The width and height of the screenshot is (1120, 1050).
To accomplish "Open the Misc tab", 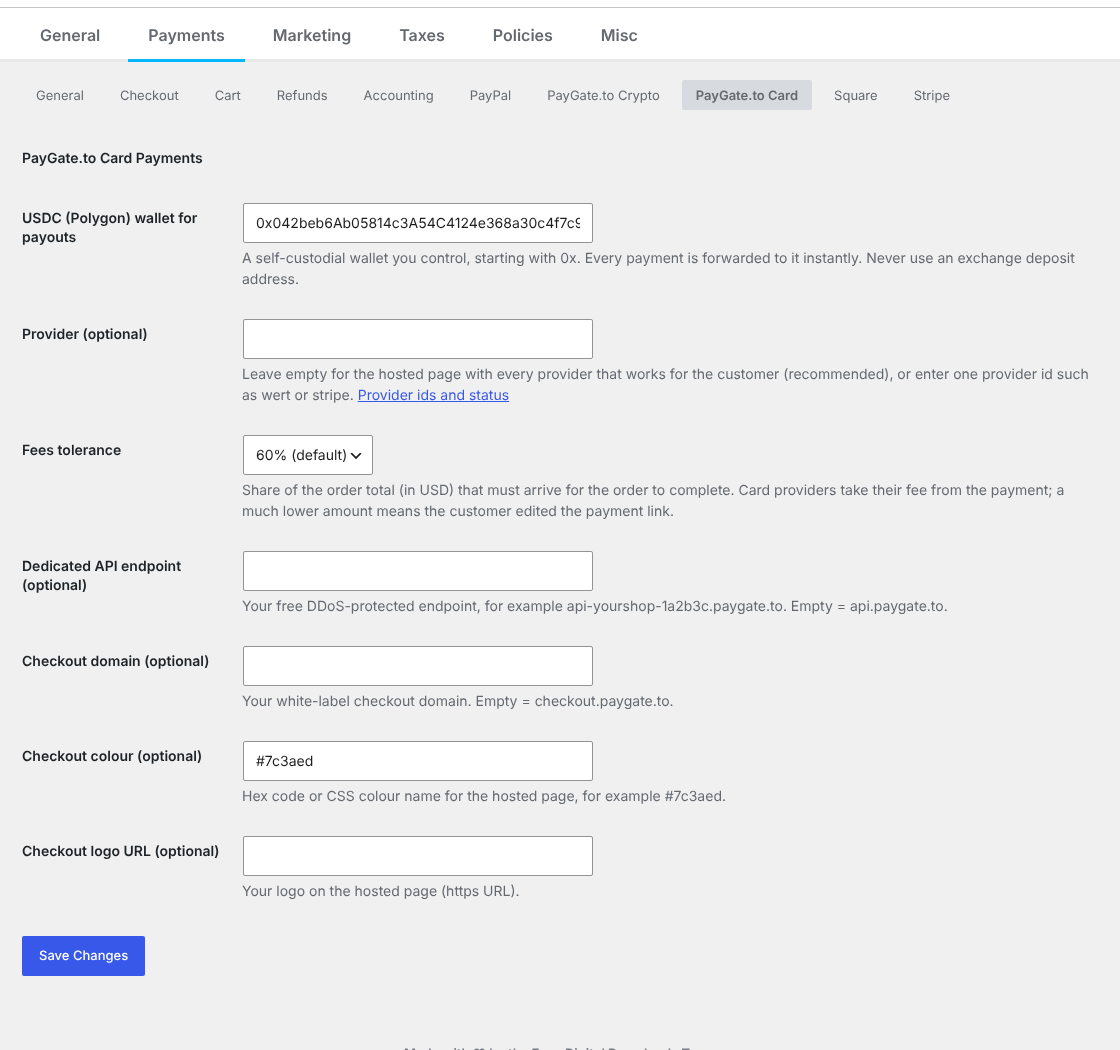I will (619, 36).
